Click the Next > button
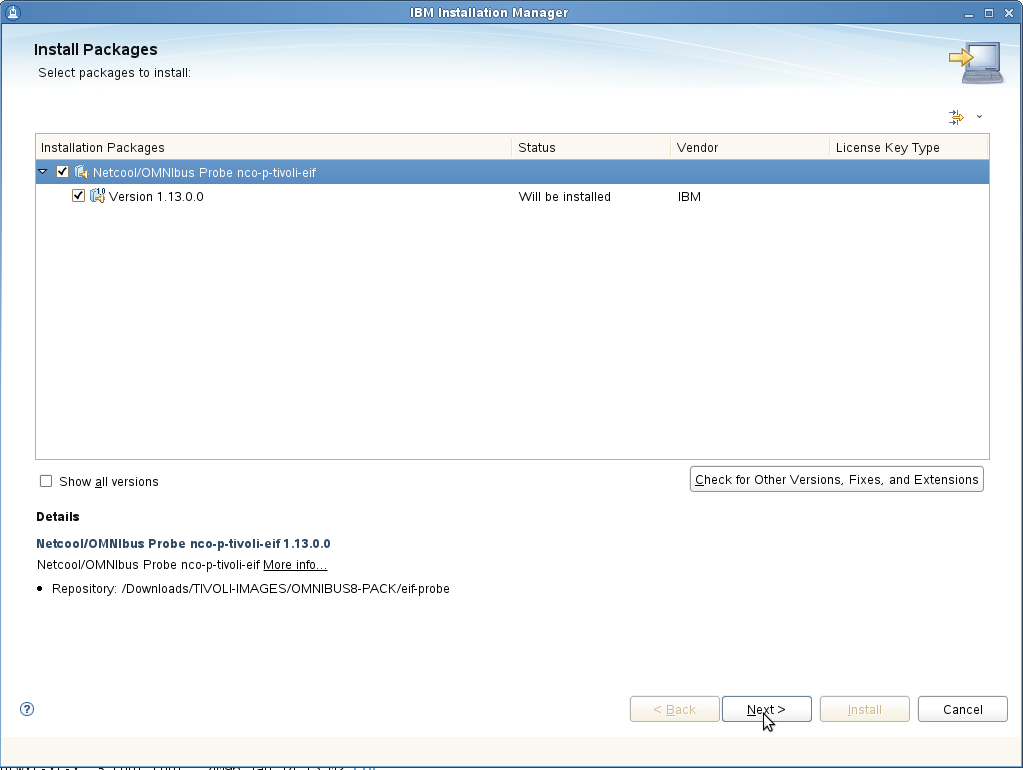Viewport: 1023px width, 770px height. point(767,709)
